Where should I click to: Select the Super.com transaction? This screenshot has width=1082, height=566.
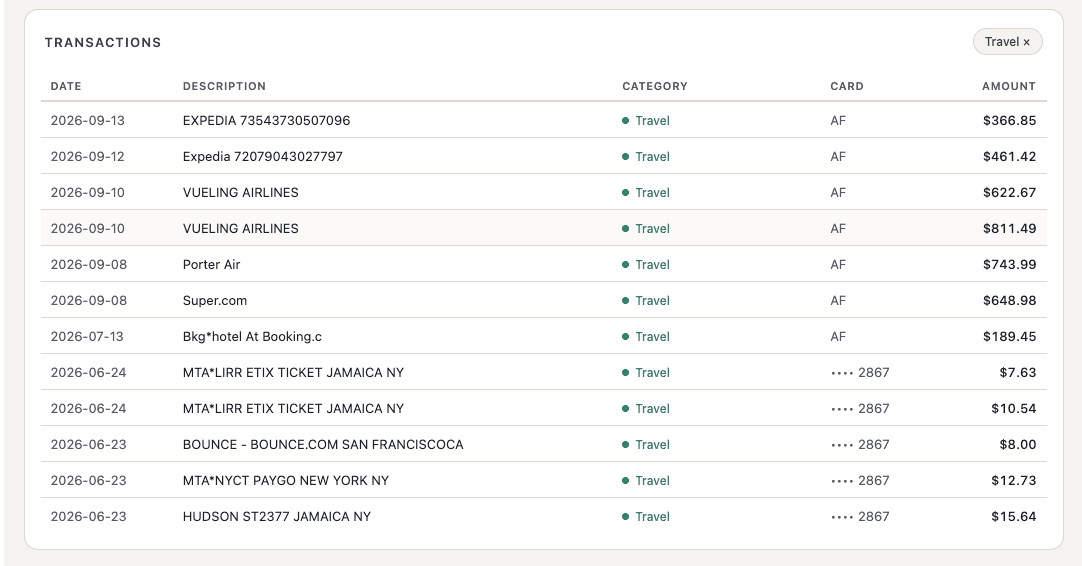pyautogui.click(x=544, y=300)
